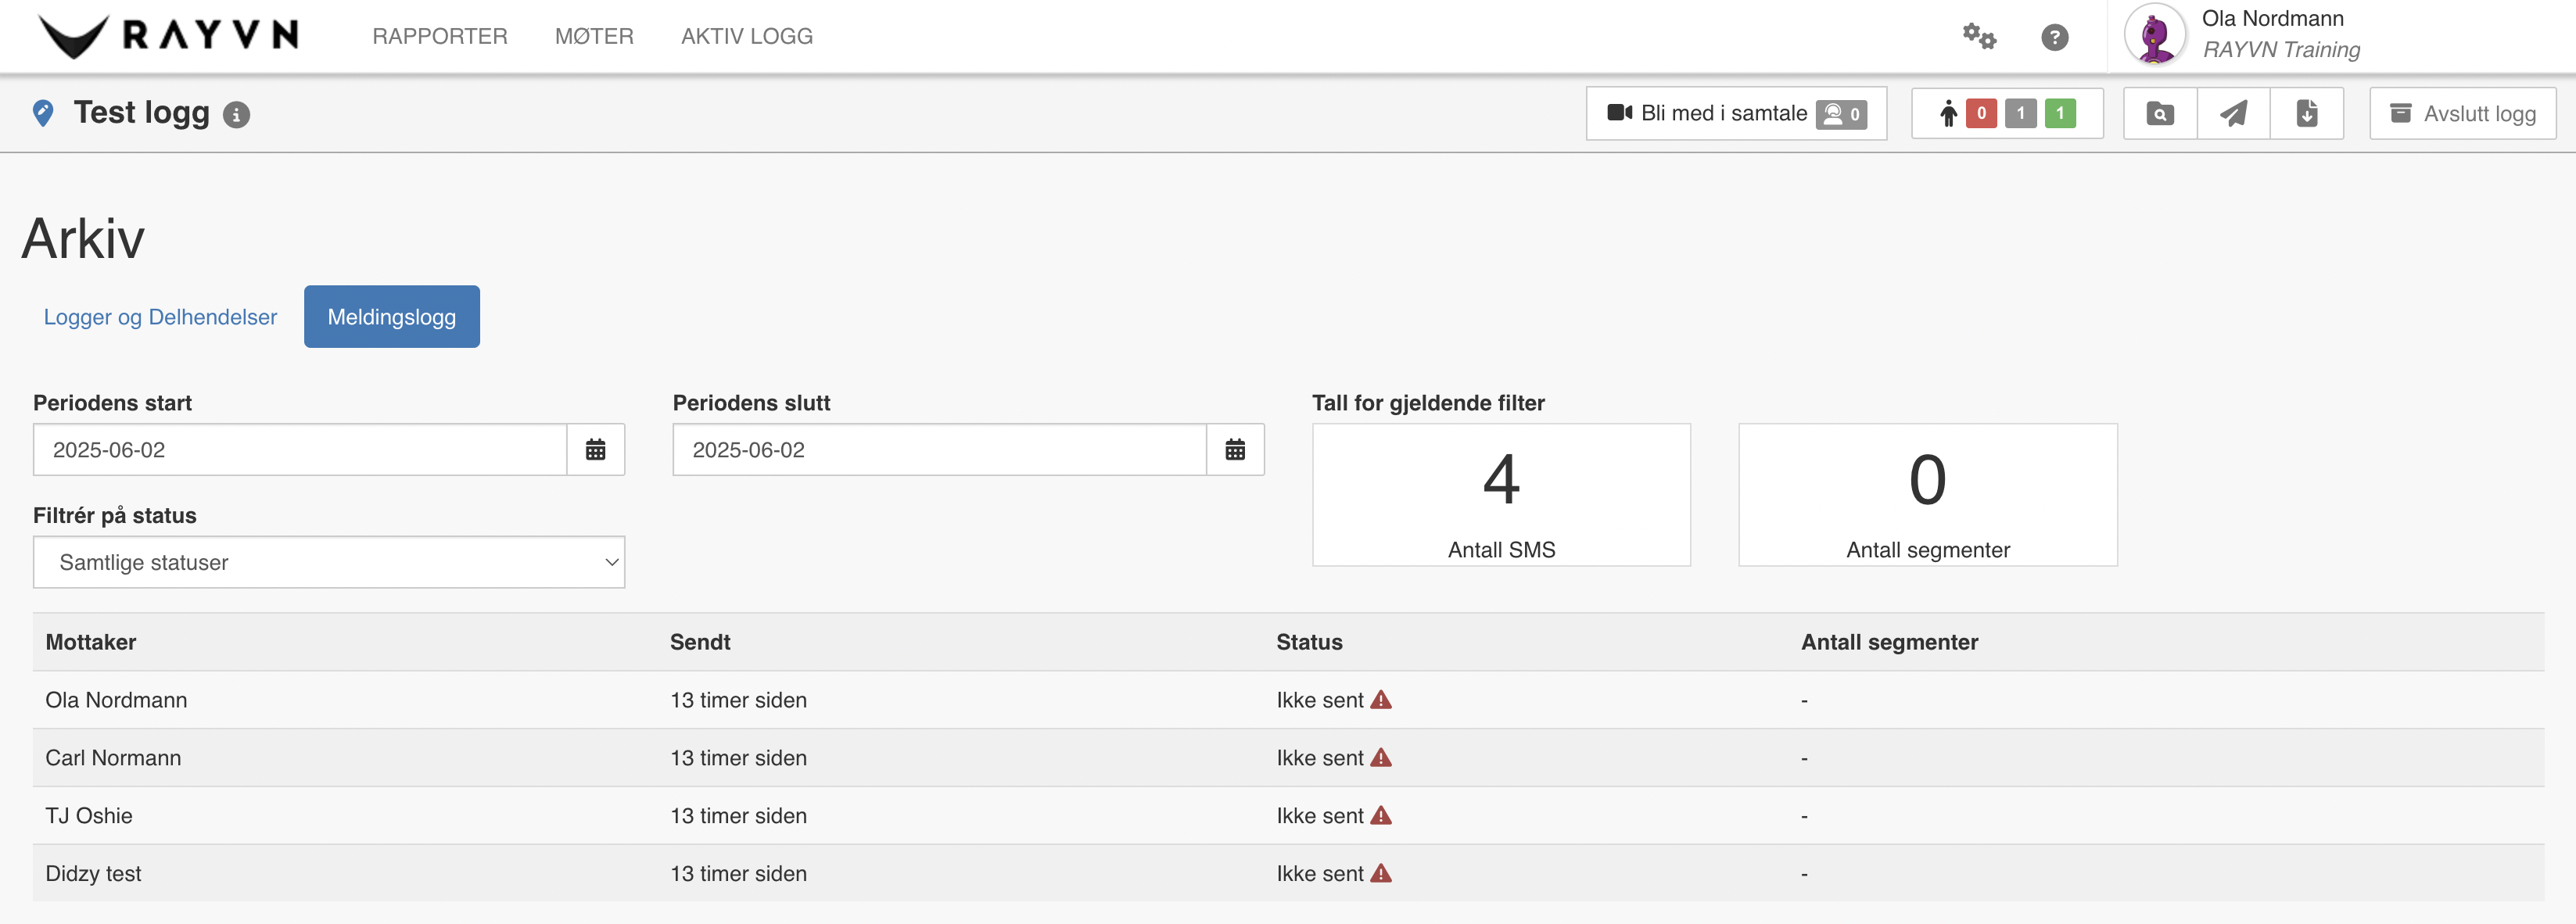Screen dimensions: 2576x924
Task: Show info icon next to Test logg
Action: (x=236, y=115)
